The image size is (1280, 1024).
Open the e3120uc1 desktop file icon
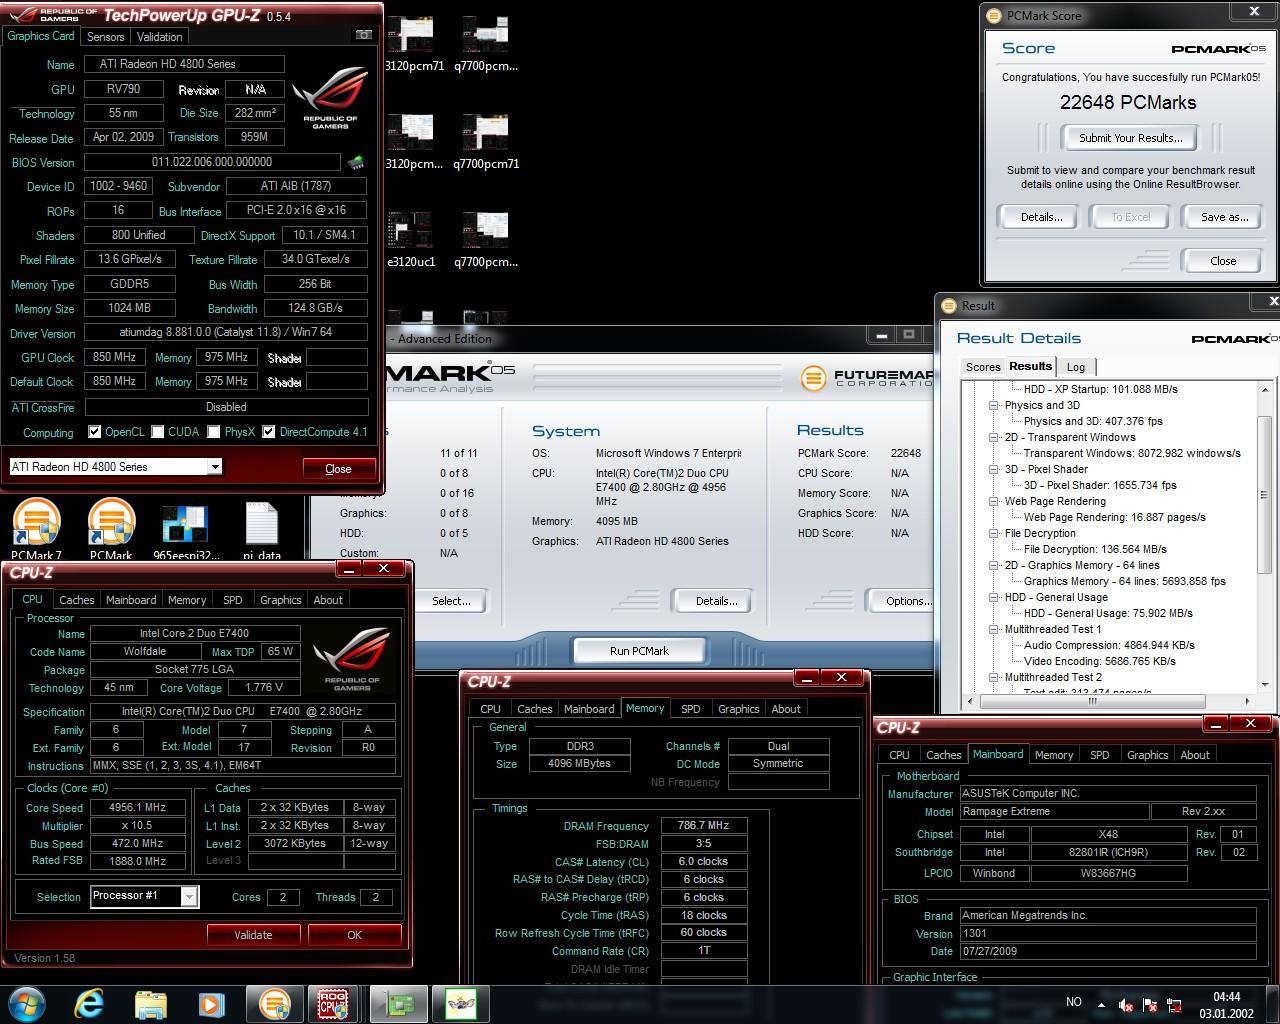coord(412,238)
